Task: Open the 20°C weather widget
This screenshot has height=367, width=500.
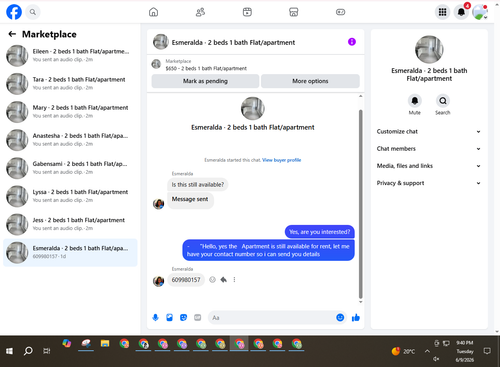Action: click(403, 351)
